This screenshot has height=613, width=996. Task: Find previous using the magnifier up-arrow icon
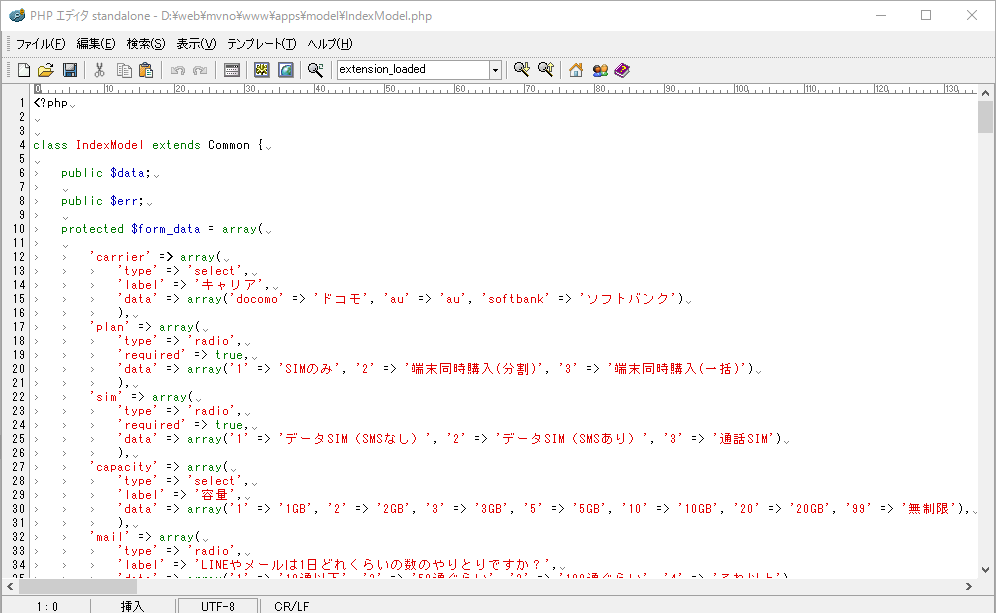(546, 70)
